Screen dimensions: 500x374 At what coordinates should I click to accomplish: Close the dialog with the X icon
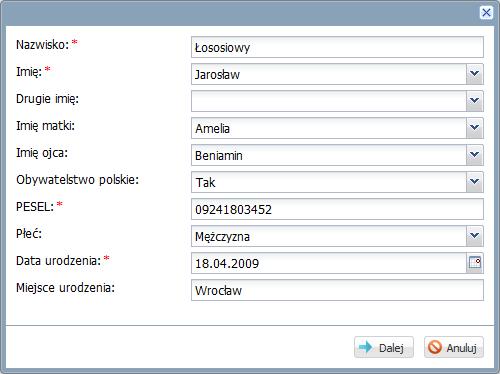[x=486, y=13]
